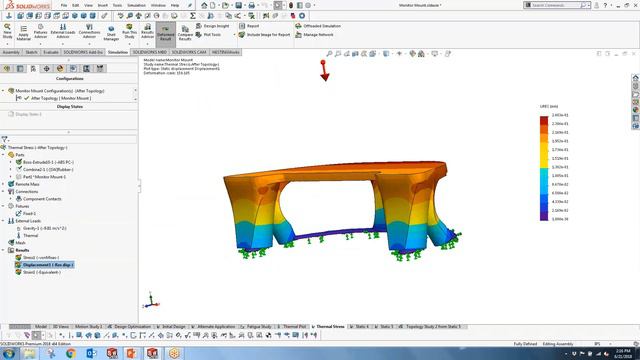Screen dimensions: 640x360
Task: Click the Home icon in top toolbar
Action: [x=204, y=5]
